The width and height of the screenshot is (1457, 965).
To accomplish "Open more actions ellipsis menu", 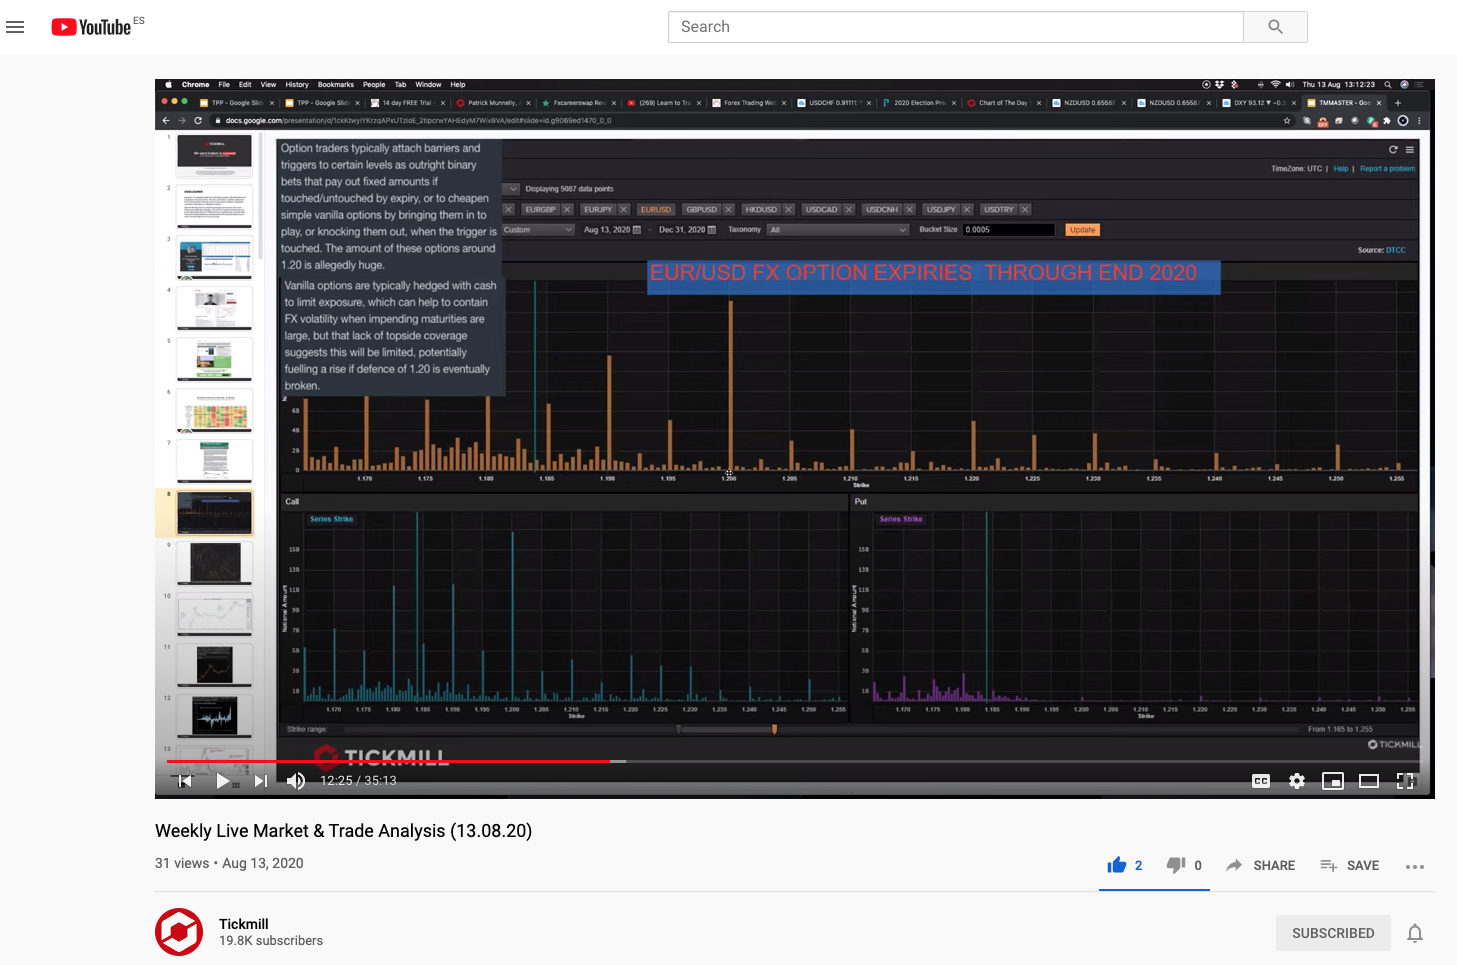I will point(1414,866).
